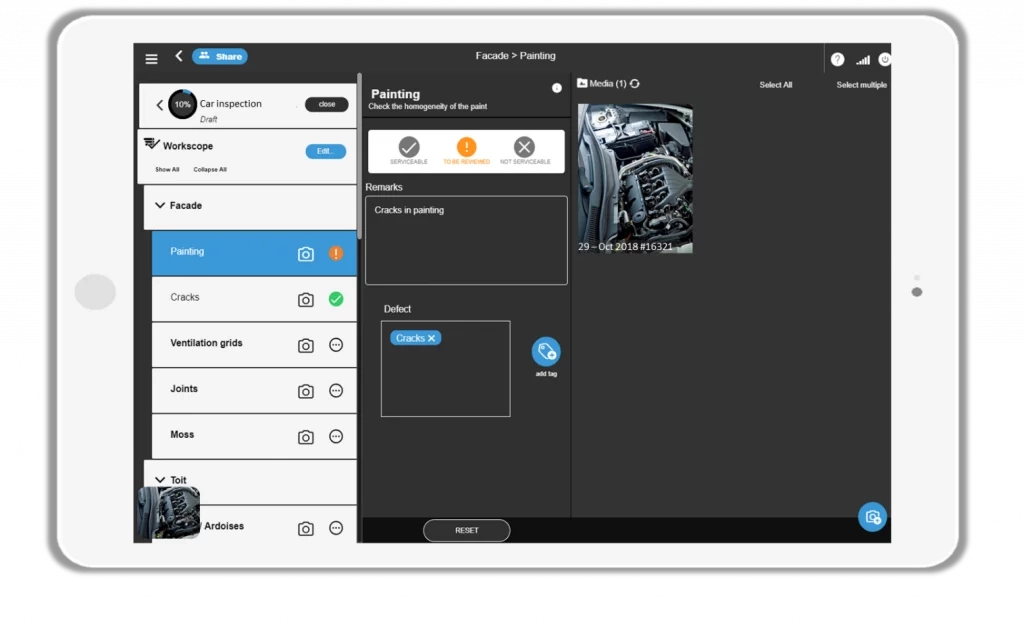This screenshot has height=638, width=1024.
Task: Click Ardoises pending status icon
Action: pos(336,528)
